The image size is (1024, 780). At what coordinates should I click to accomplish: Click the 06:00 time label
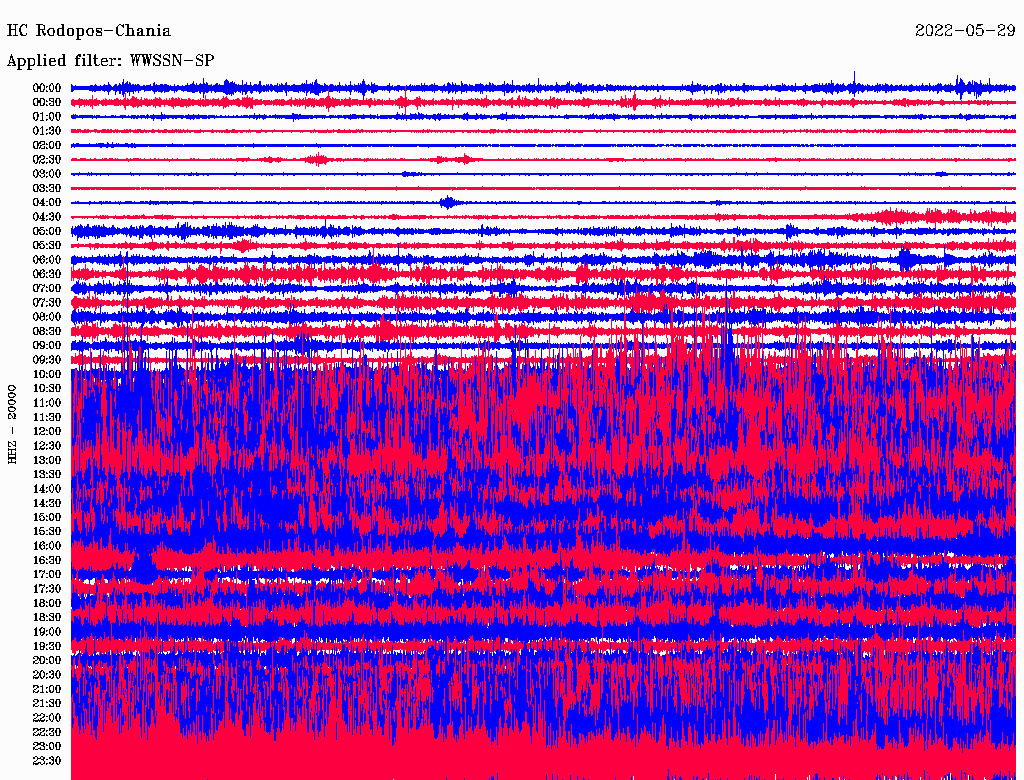coord(47,260)
